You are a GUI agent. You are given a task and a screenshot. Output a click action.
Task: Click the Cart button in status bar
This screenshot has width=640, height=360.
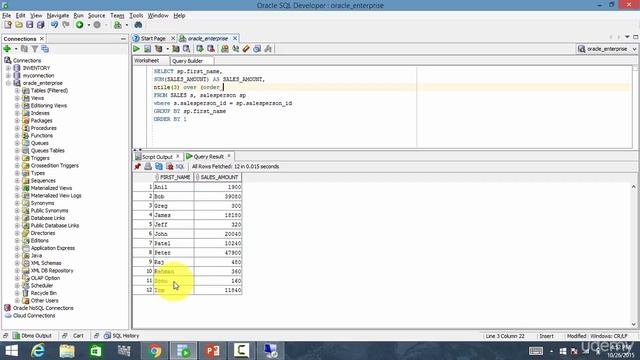pyautogui.click(x=78, y=336)
